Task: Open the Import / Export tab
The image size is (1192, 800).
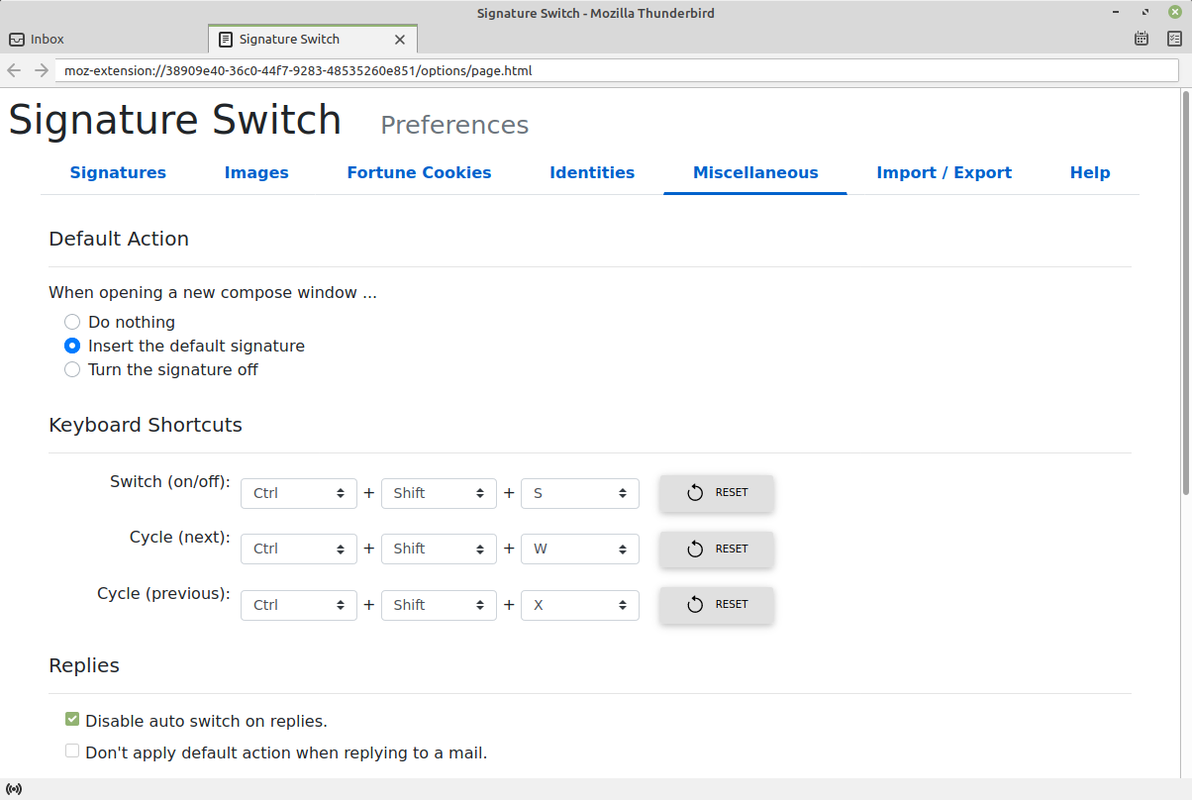Action: coord(943,173)
